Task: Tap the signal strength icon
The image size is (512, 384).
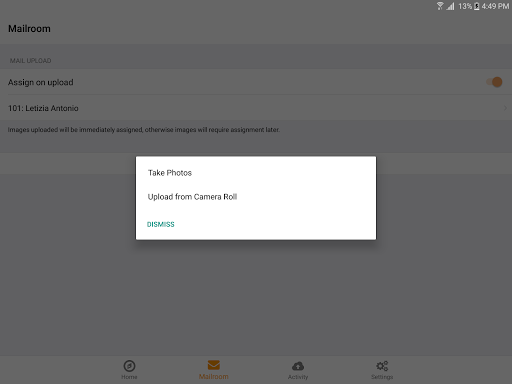Action: 450,6
